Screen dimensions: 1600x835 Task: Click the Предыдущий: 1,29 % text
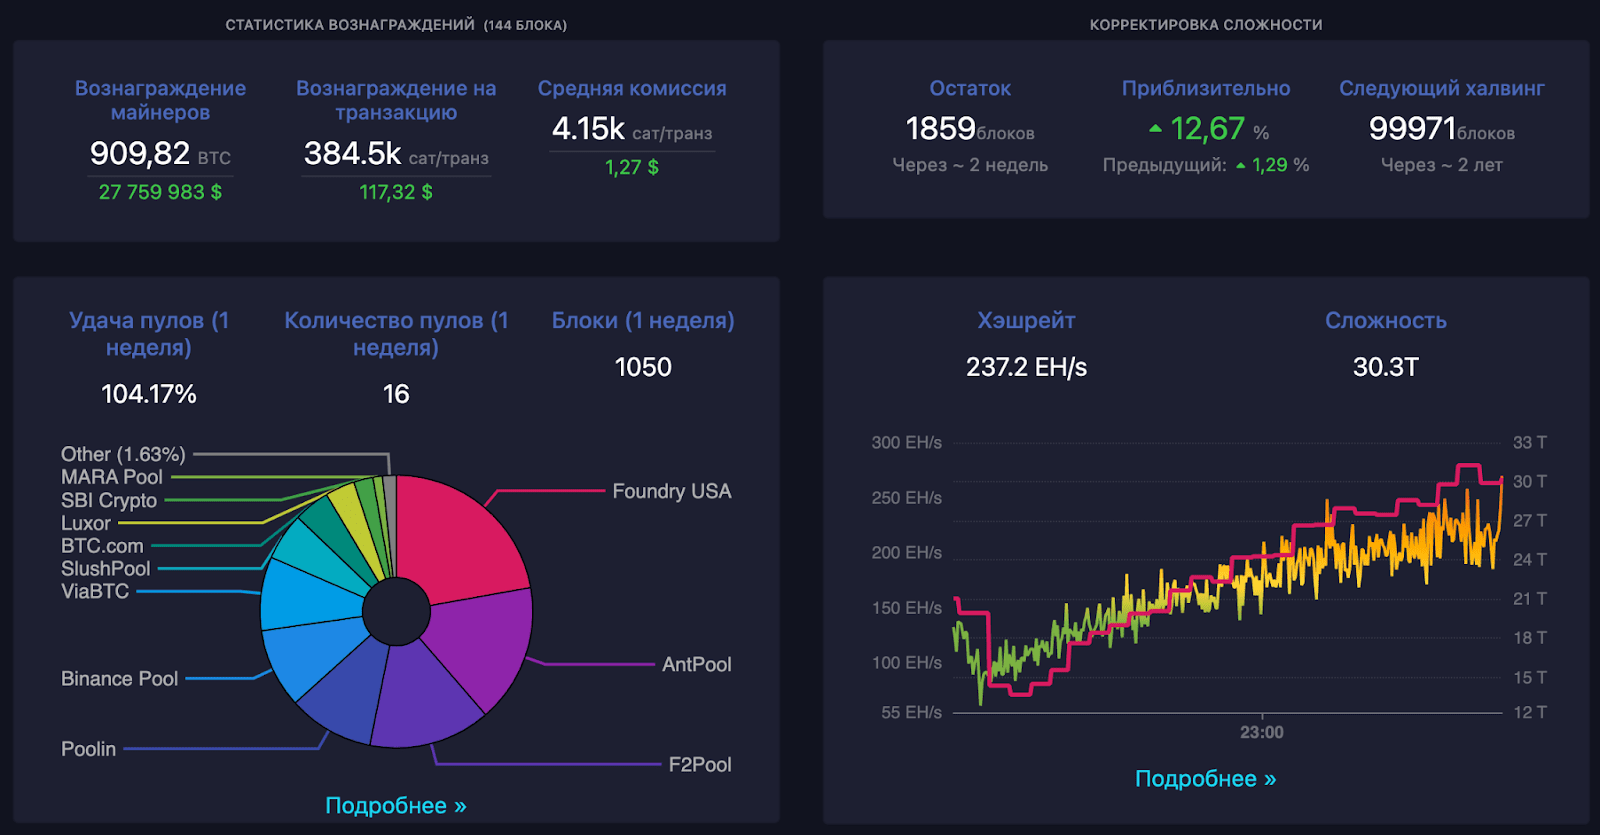[x=1206, y=165]
